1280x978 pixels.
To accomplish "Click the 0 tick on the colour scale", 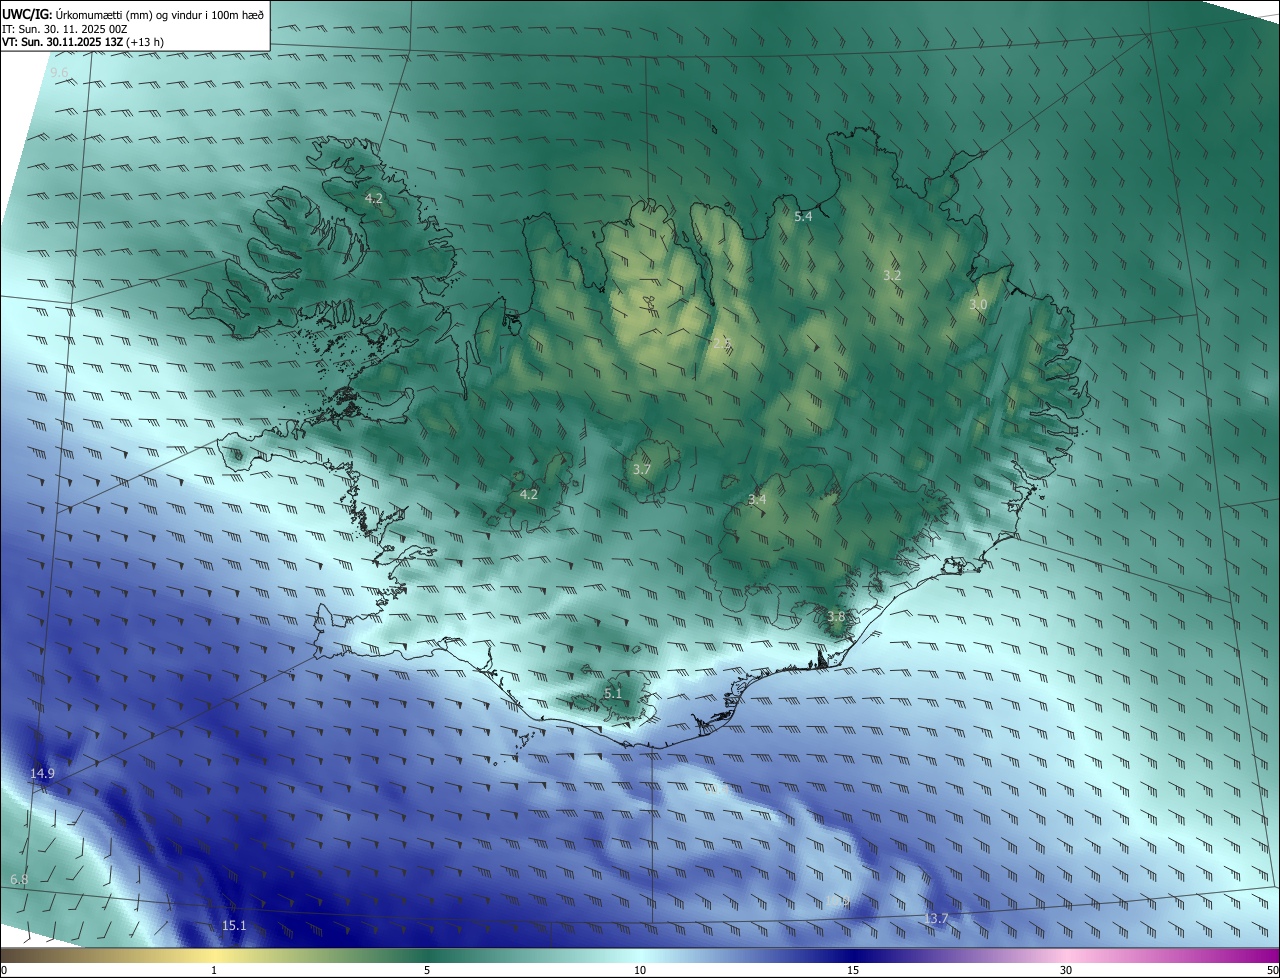I will [x=4, y=970].
